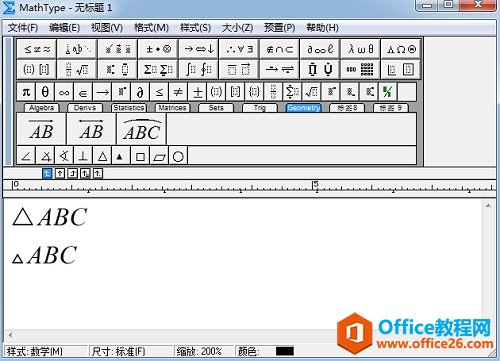Insert square brackets template from small bar
Screen dimensions: 500x361
tap(235, 92)
